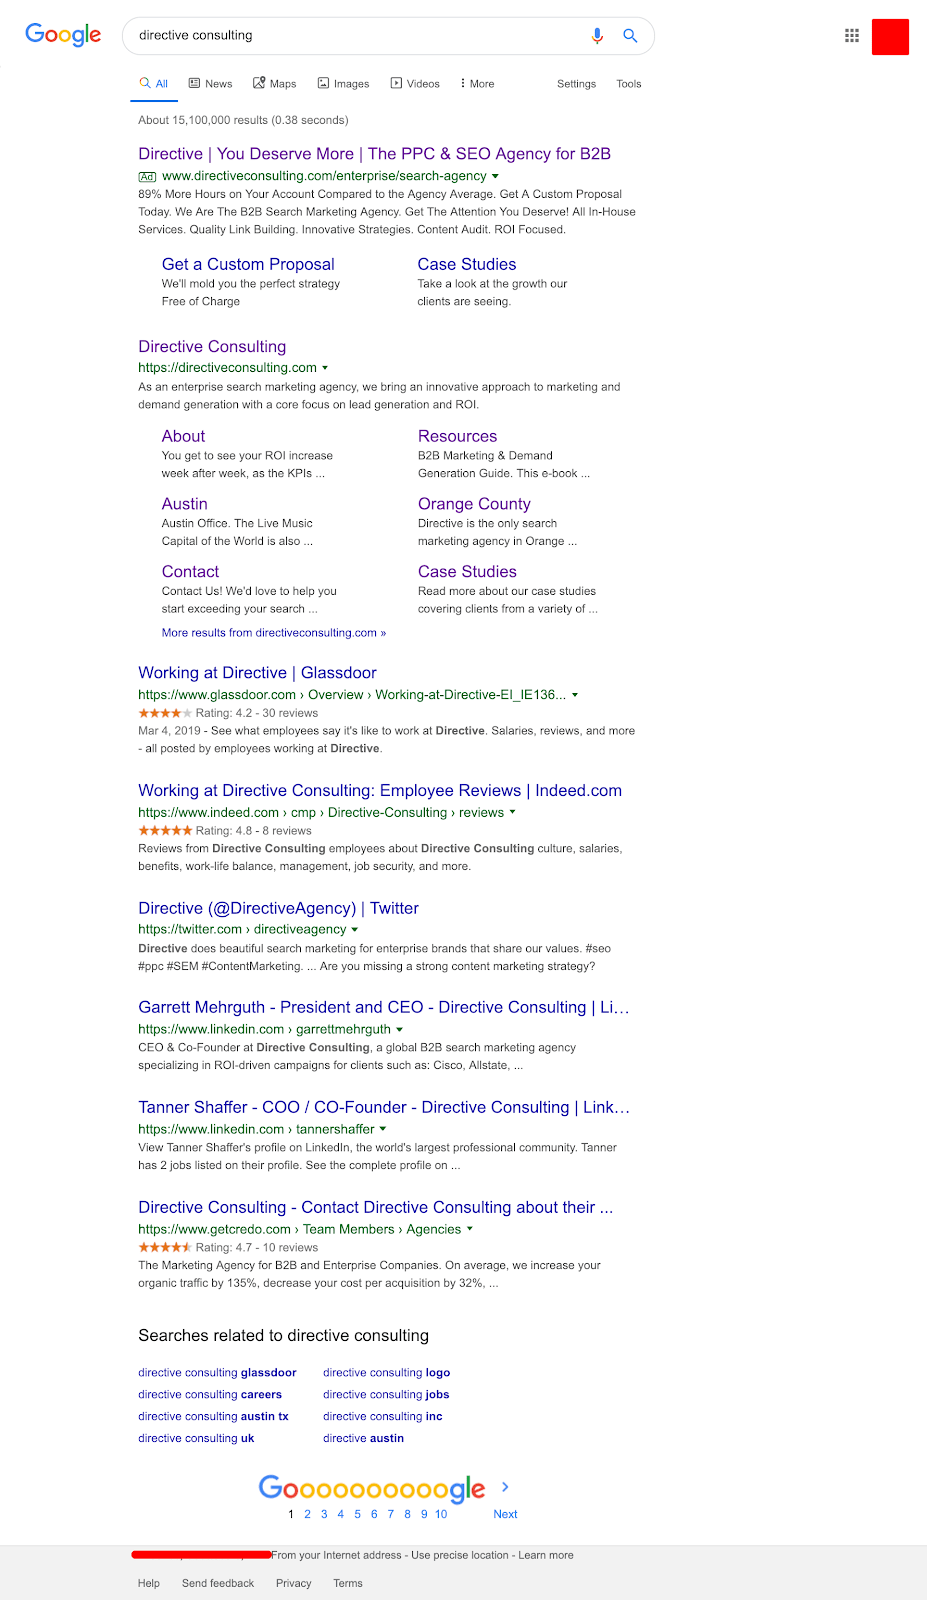Open the Austin sitelink
Screen dimensions: 927x1600
coord(185,504)
